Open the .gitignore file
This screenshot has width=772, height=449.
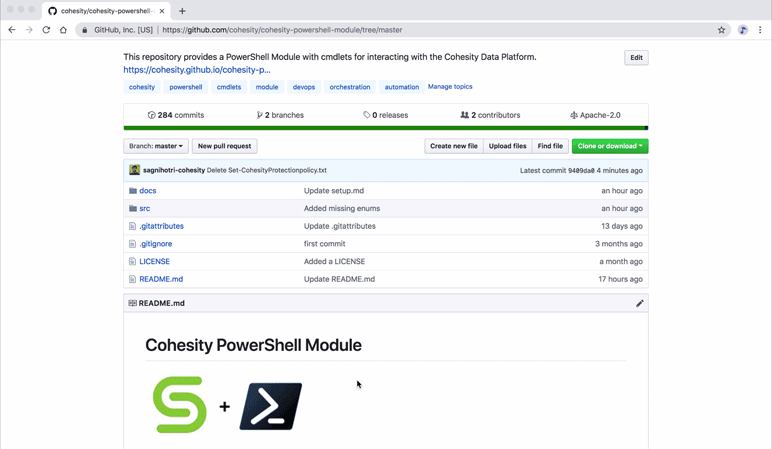(156, 244)
